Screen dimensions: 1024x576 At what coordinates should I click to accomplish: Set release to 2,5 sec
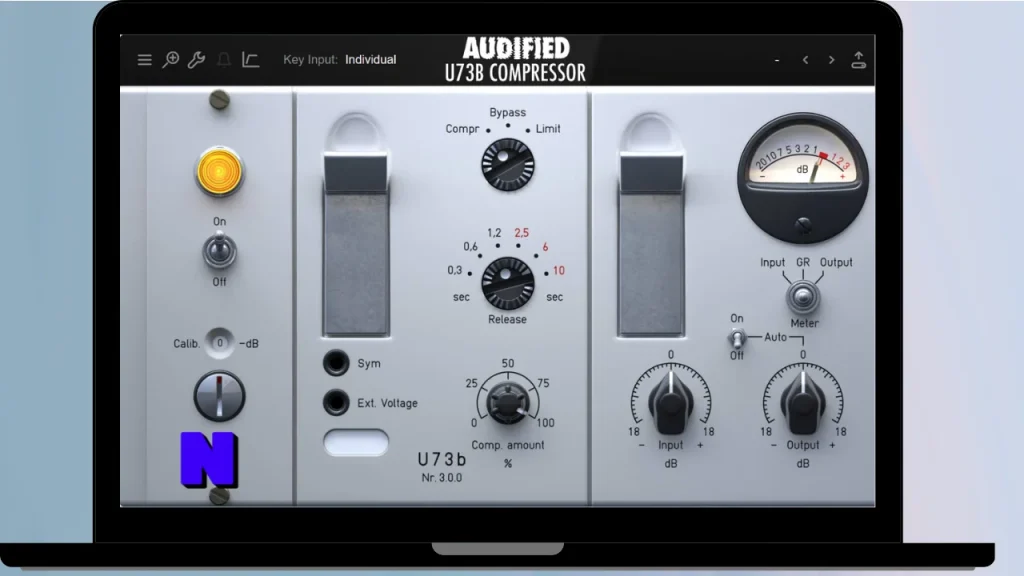(521, 233)
